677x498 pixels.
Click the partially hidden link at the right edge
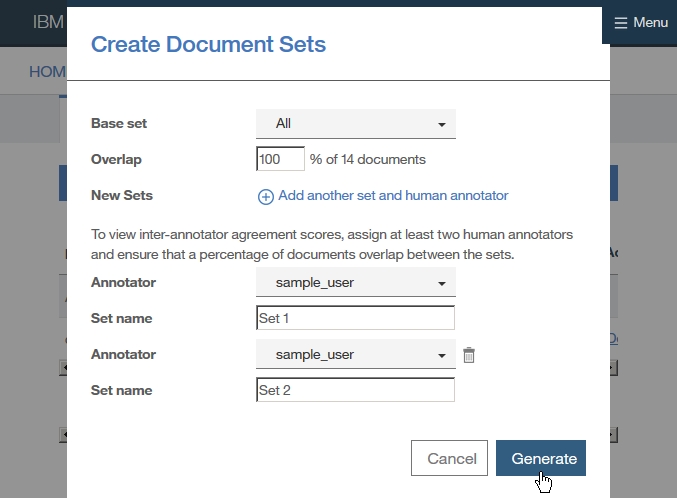614,339
